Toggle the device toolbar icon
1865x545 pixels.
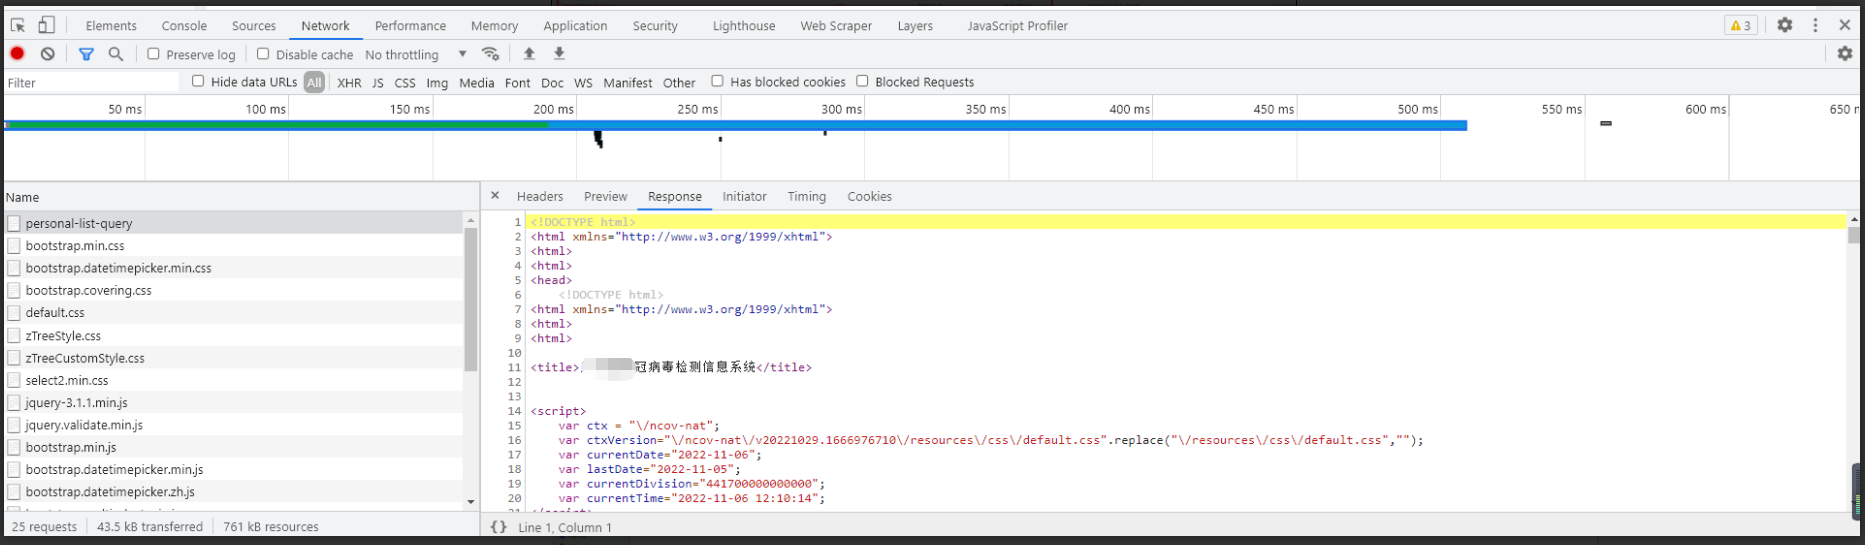(x=46, y=25)
